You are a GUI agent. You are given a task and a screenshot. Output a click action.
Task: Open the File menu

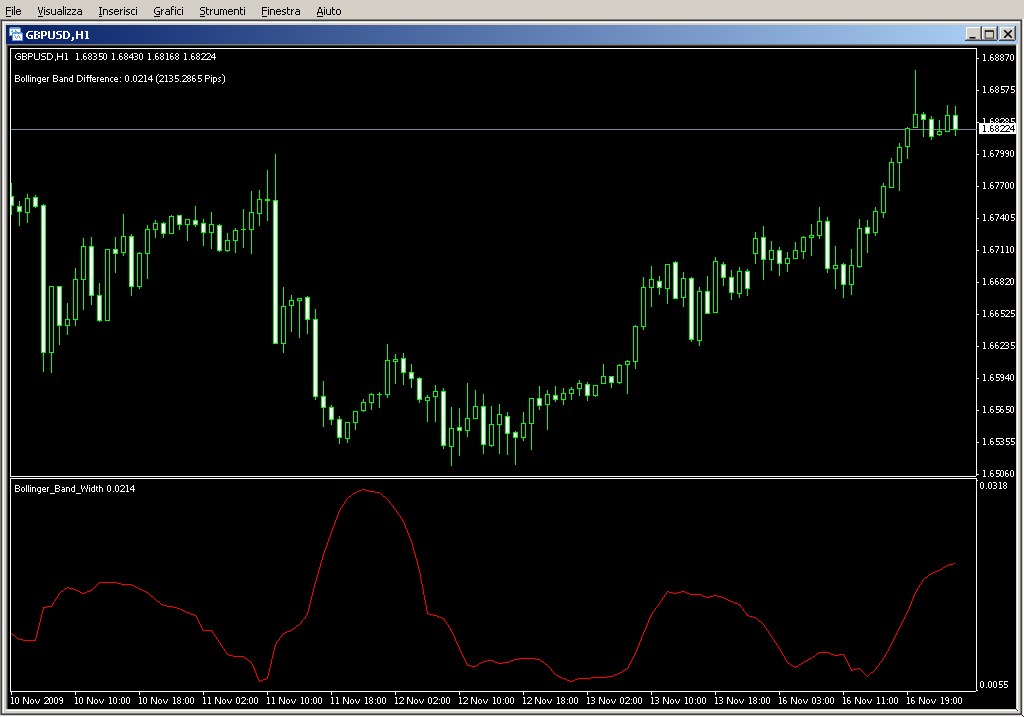point(13,11)
